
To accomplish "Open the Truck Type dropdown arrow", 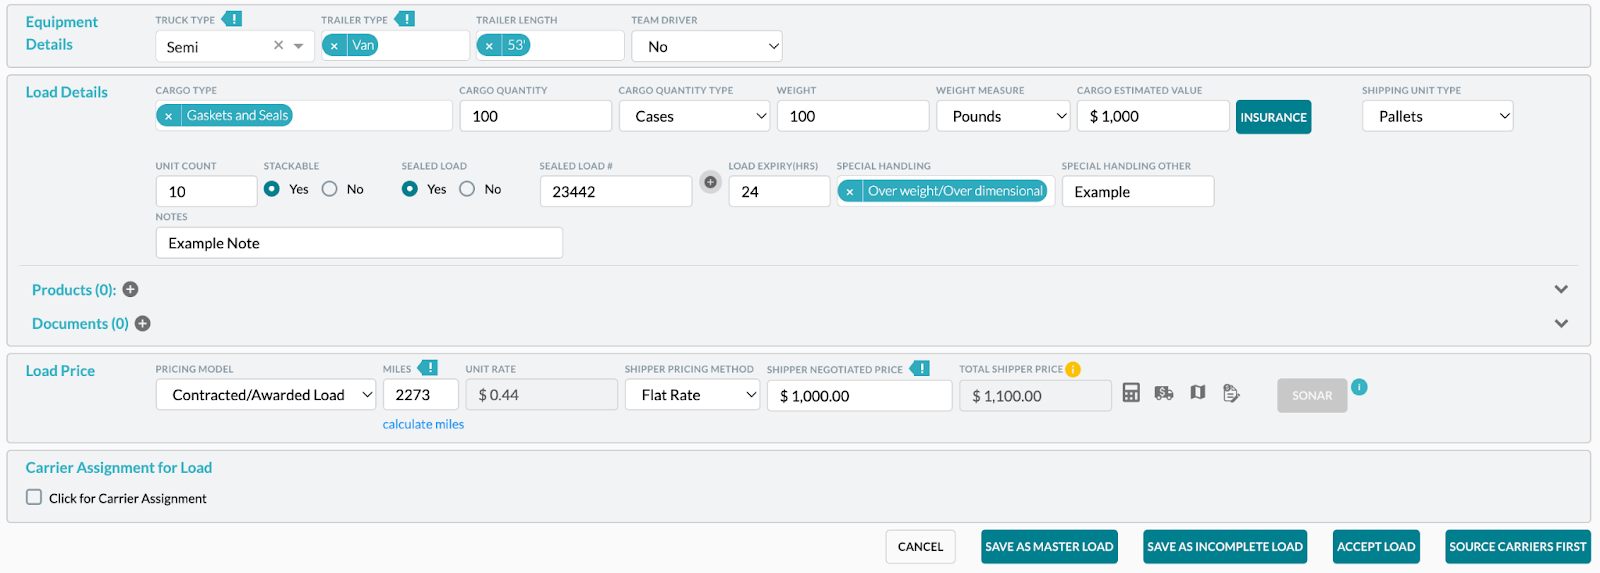I will tap(299, 46).
